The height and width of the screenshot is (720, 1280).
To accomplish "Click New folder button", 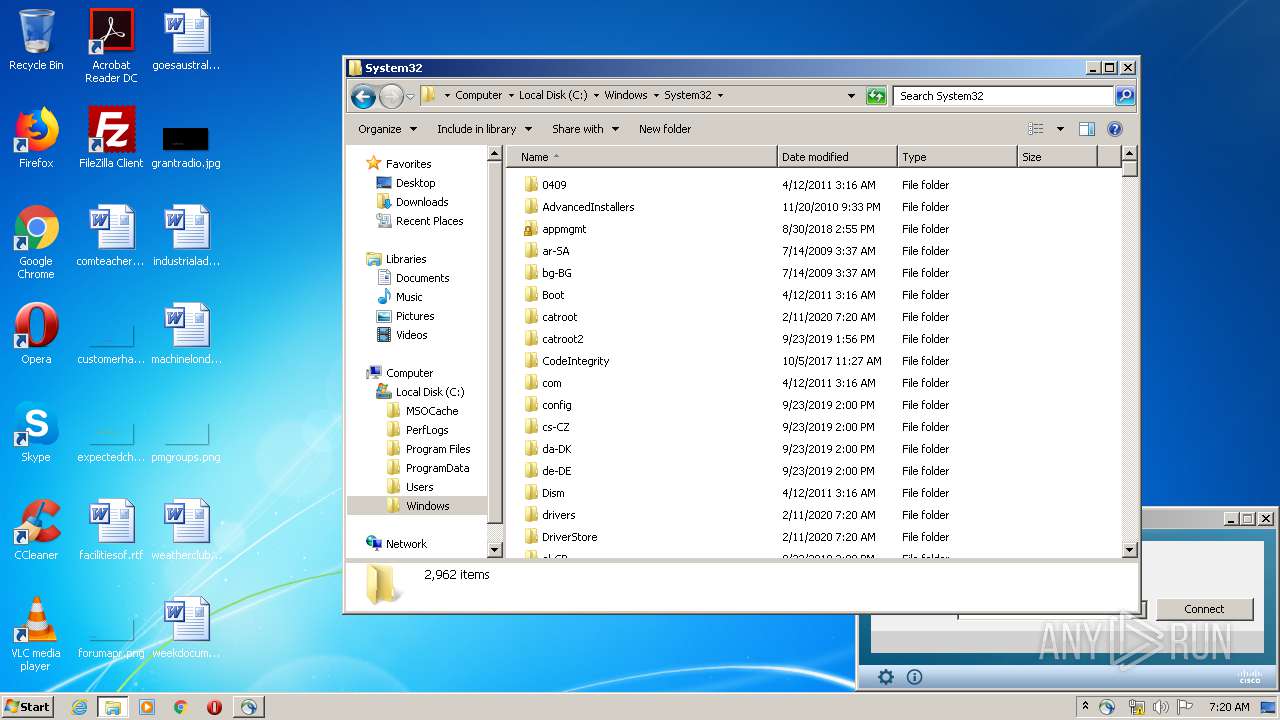I will point(665,129).
